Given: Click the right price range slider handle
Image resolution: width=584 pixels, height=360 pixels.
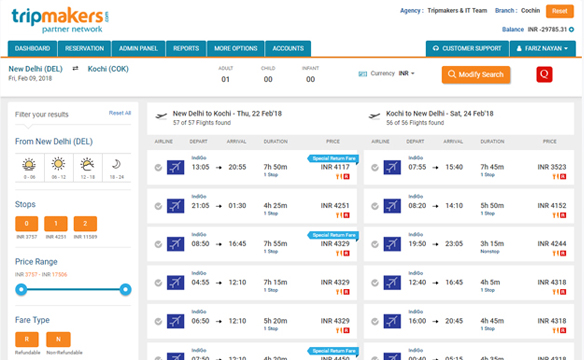Looking at the screenshot, I should [x=126, y=289].
